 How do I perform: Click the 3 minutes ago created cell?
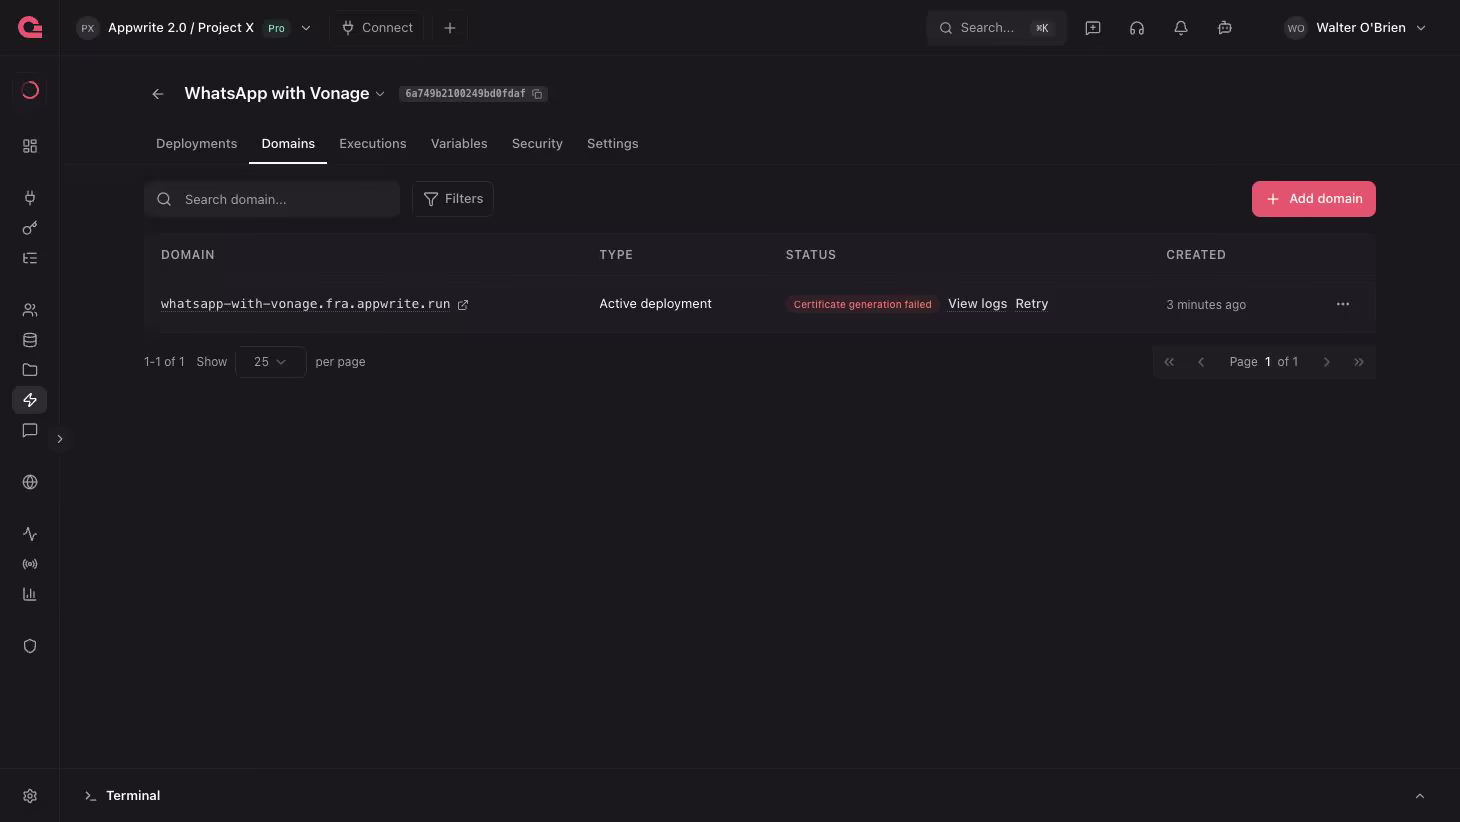pos(1206,305)
